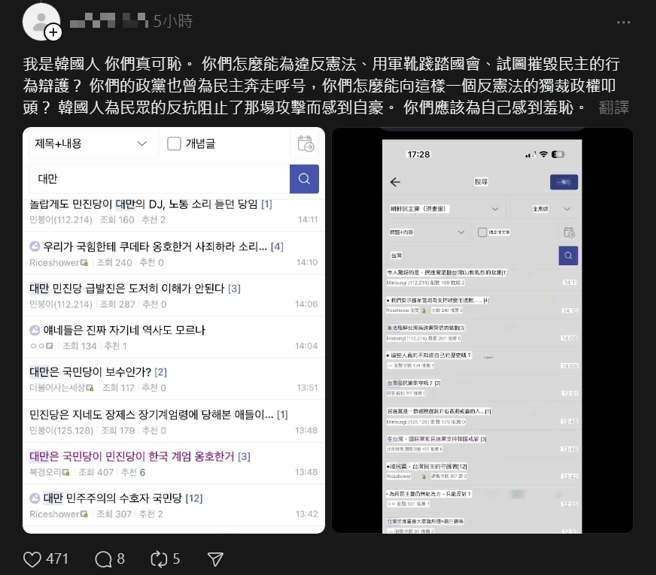Screen dimensions: 656x575
Task: Click post title 얘네들은 진짜 자기네 역사도 모르나
Action: 124,330
